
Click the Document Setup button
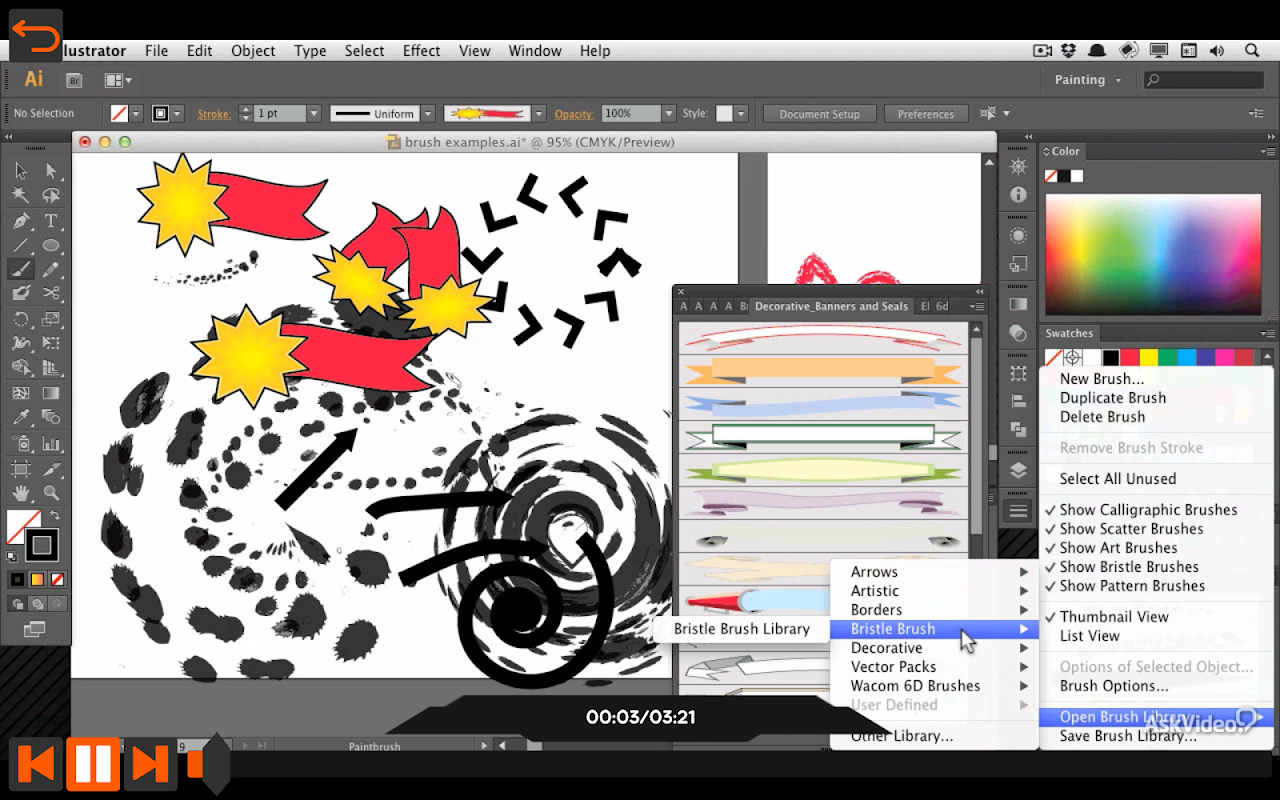[819, 114]
